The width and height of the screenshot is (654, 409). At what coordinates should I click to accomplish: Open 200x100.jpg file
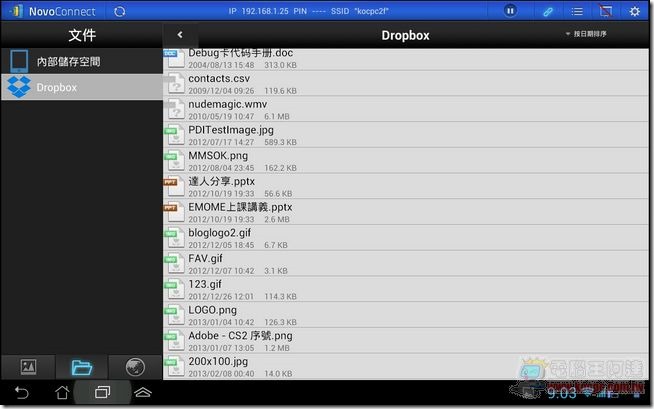tap(406, 367)
